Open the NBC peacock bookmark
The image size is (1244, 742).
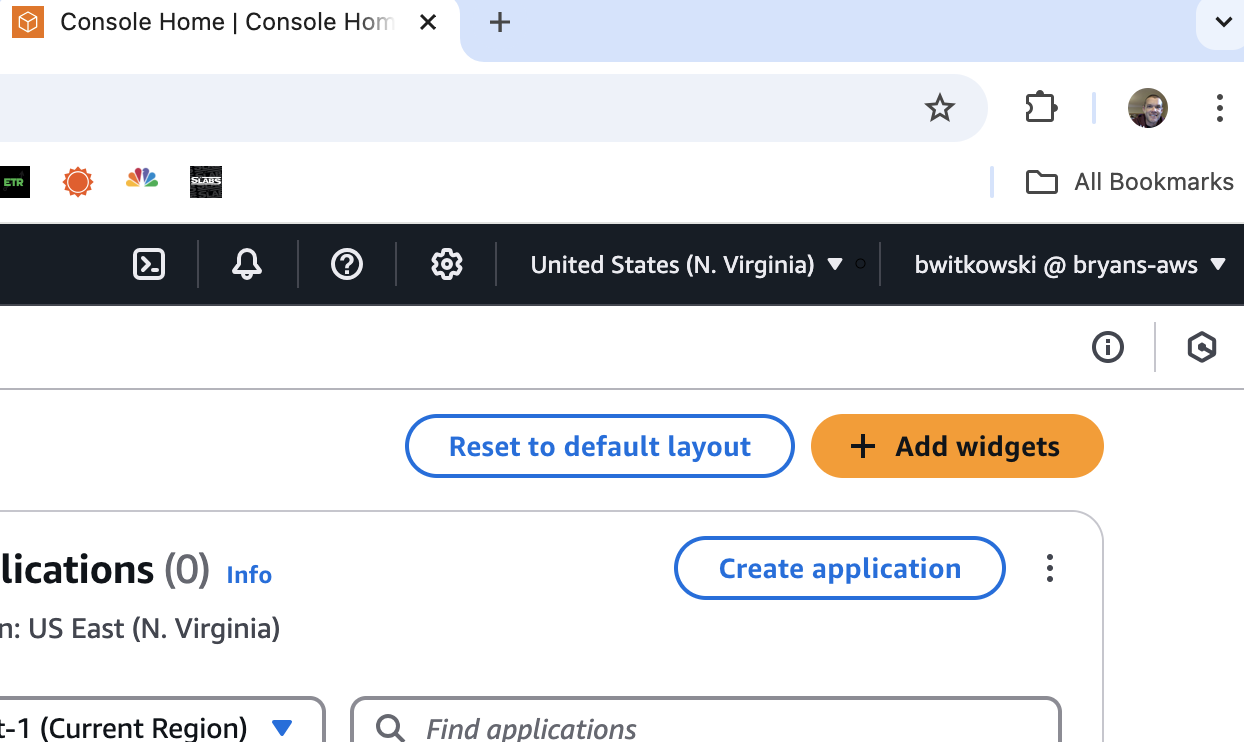(x=142, y=181)
